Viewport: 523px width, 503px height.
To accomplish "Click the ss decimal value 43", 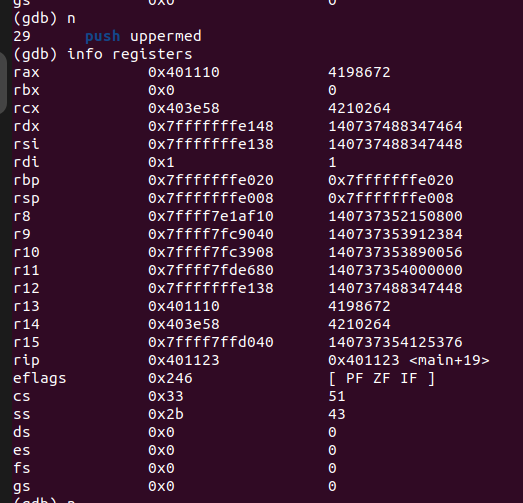I will [x=337, y=415].
